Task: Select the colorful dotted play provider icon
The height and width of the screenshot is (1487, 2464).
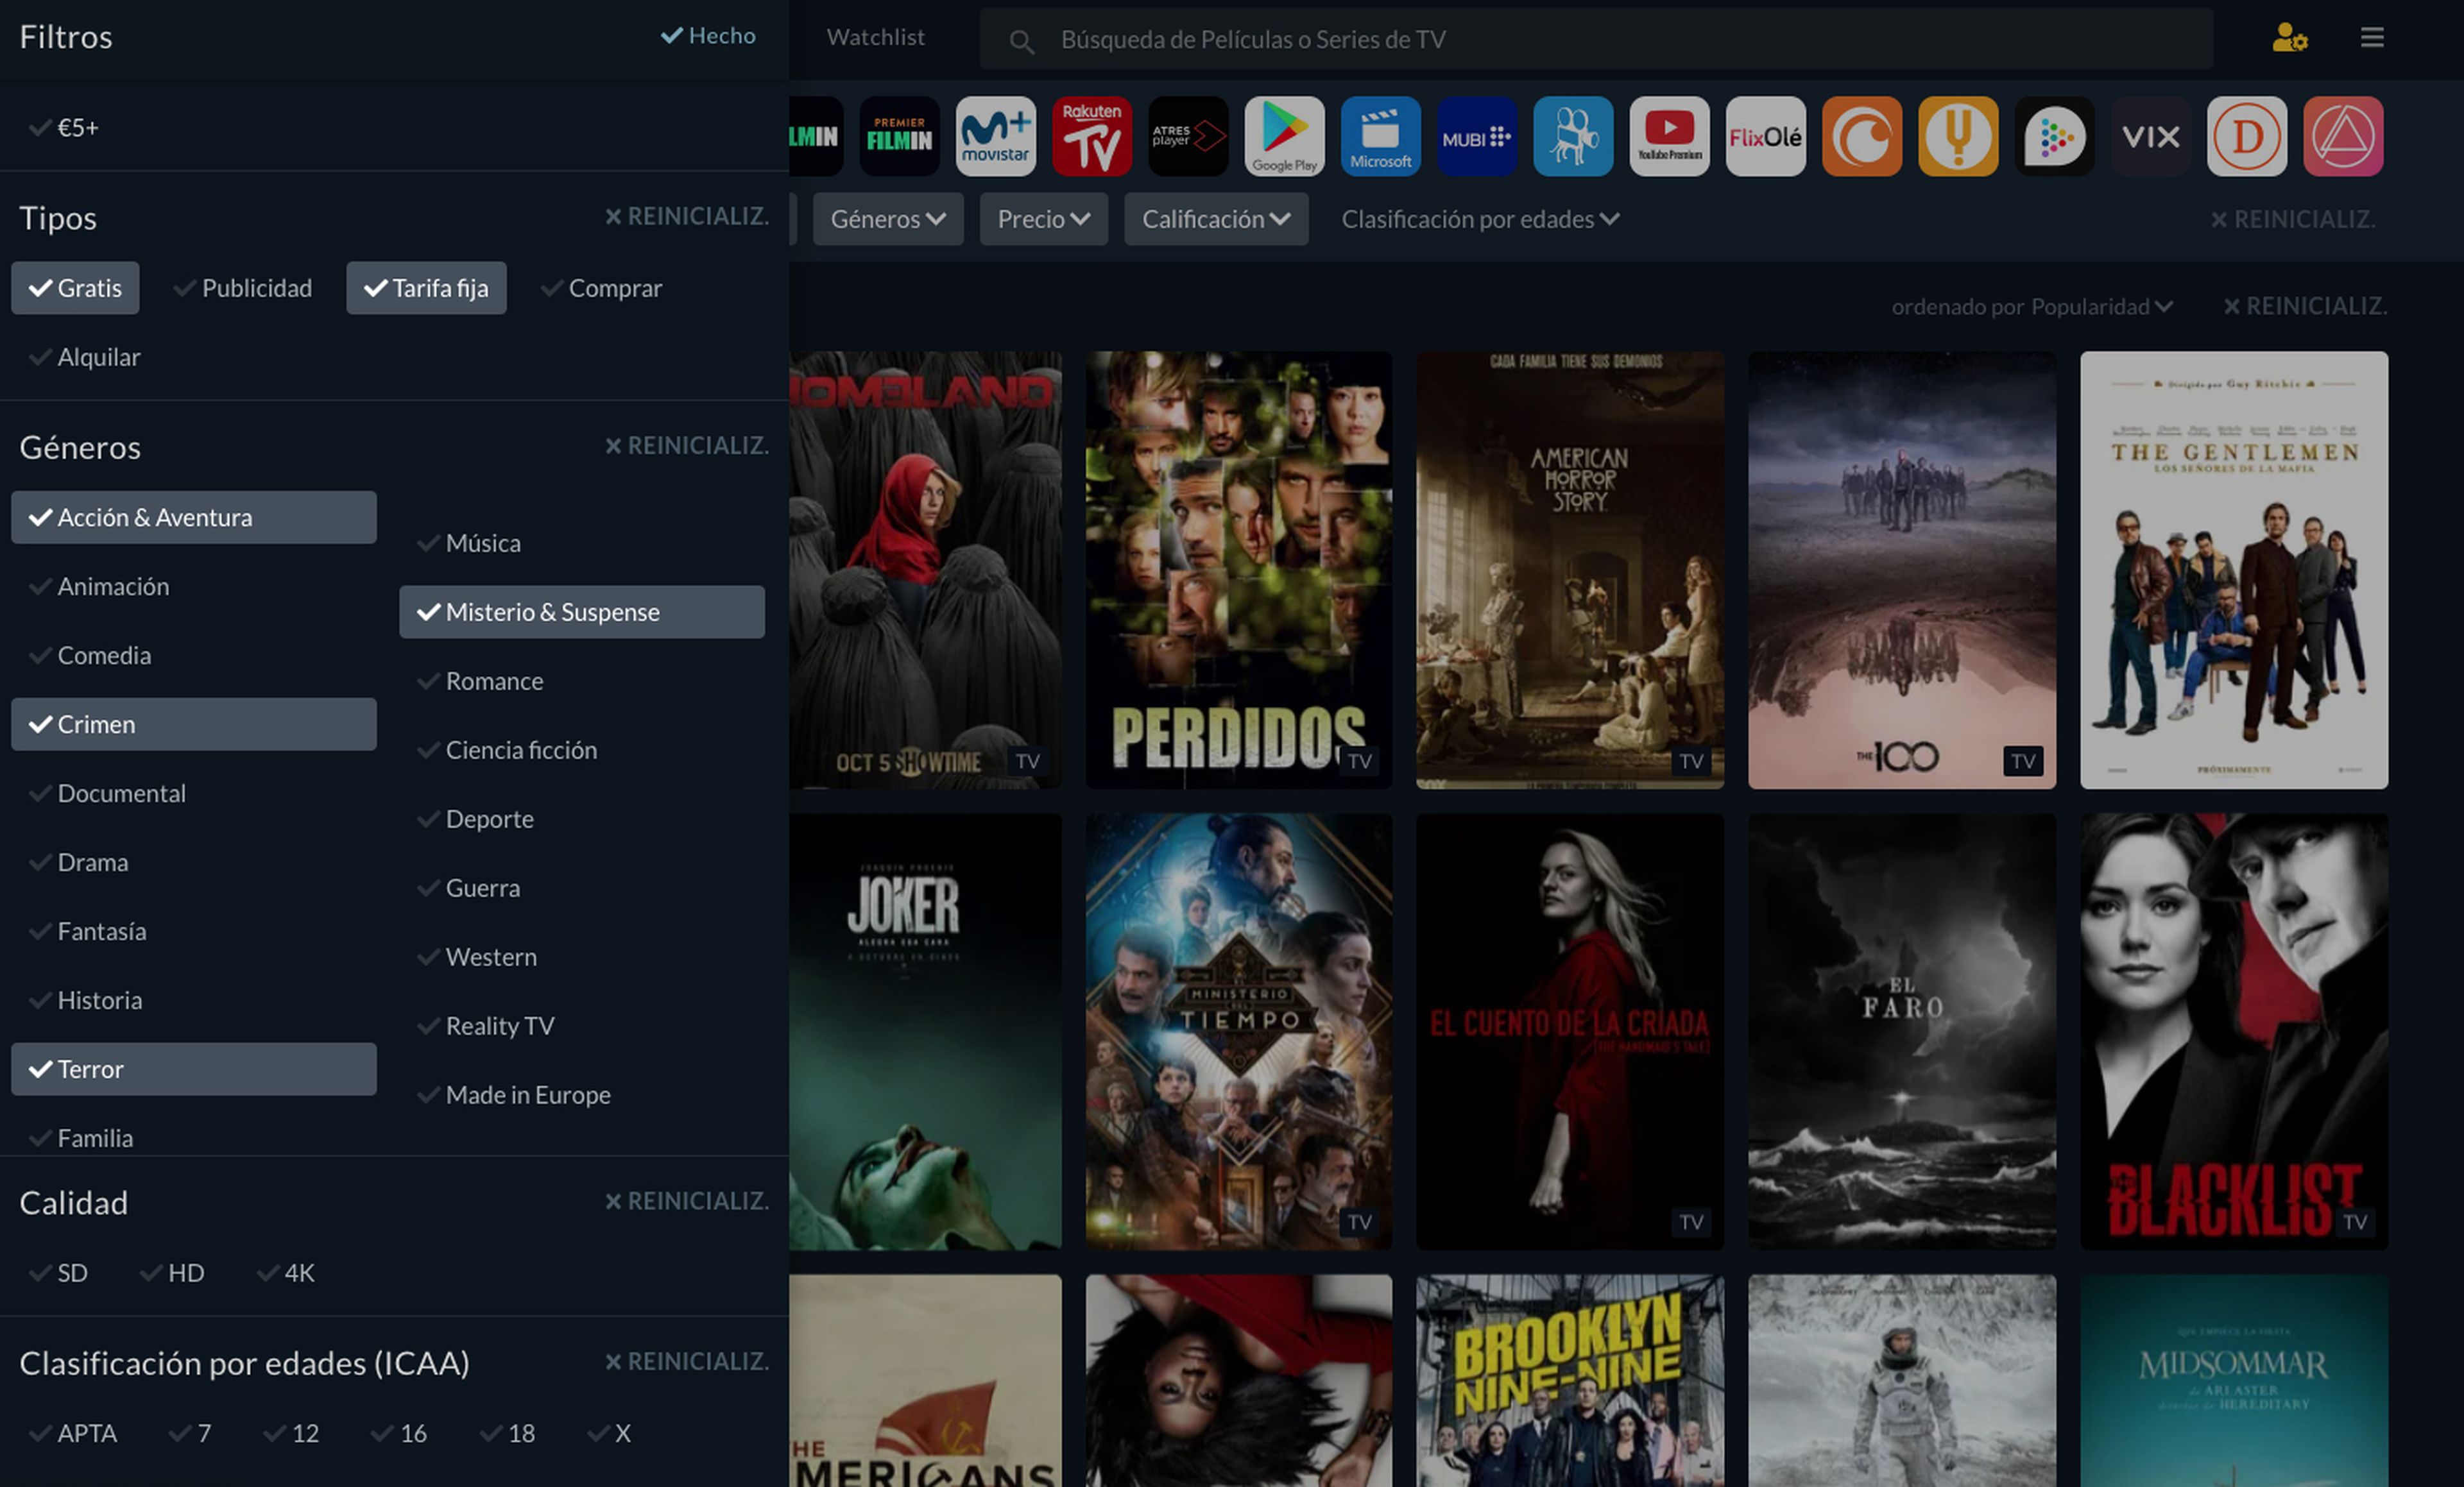Action: 2054,136
